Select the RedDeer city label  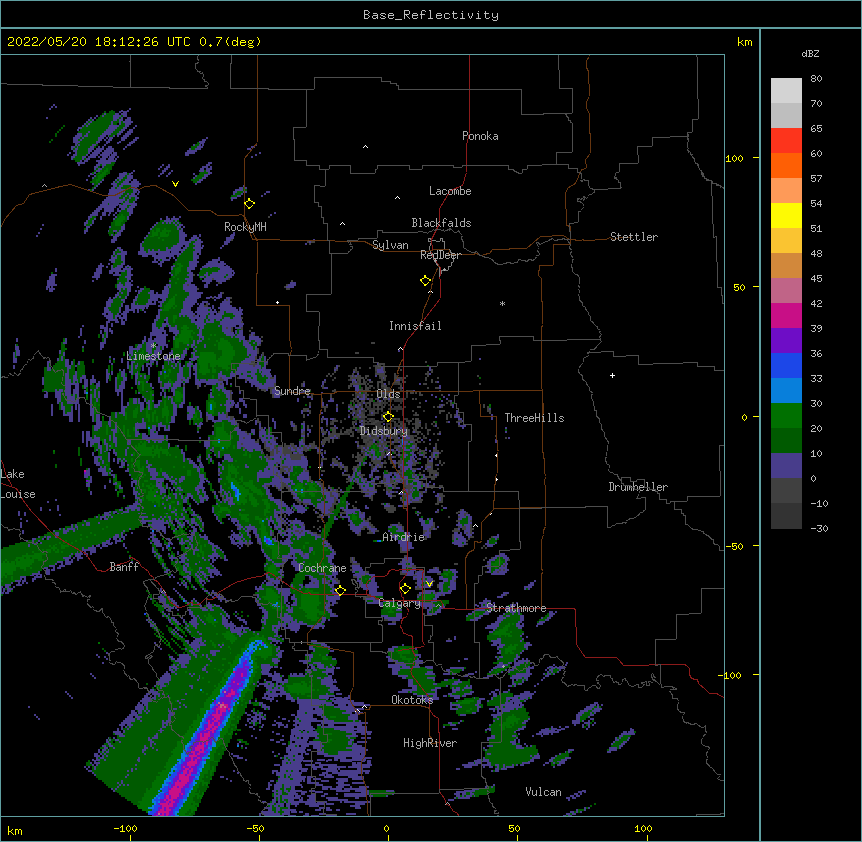[440, 255]
